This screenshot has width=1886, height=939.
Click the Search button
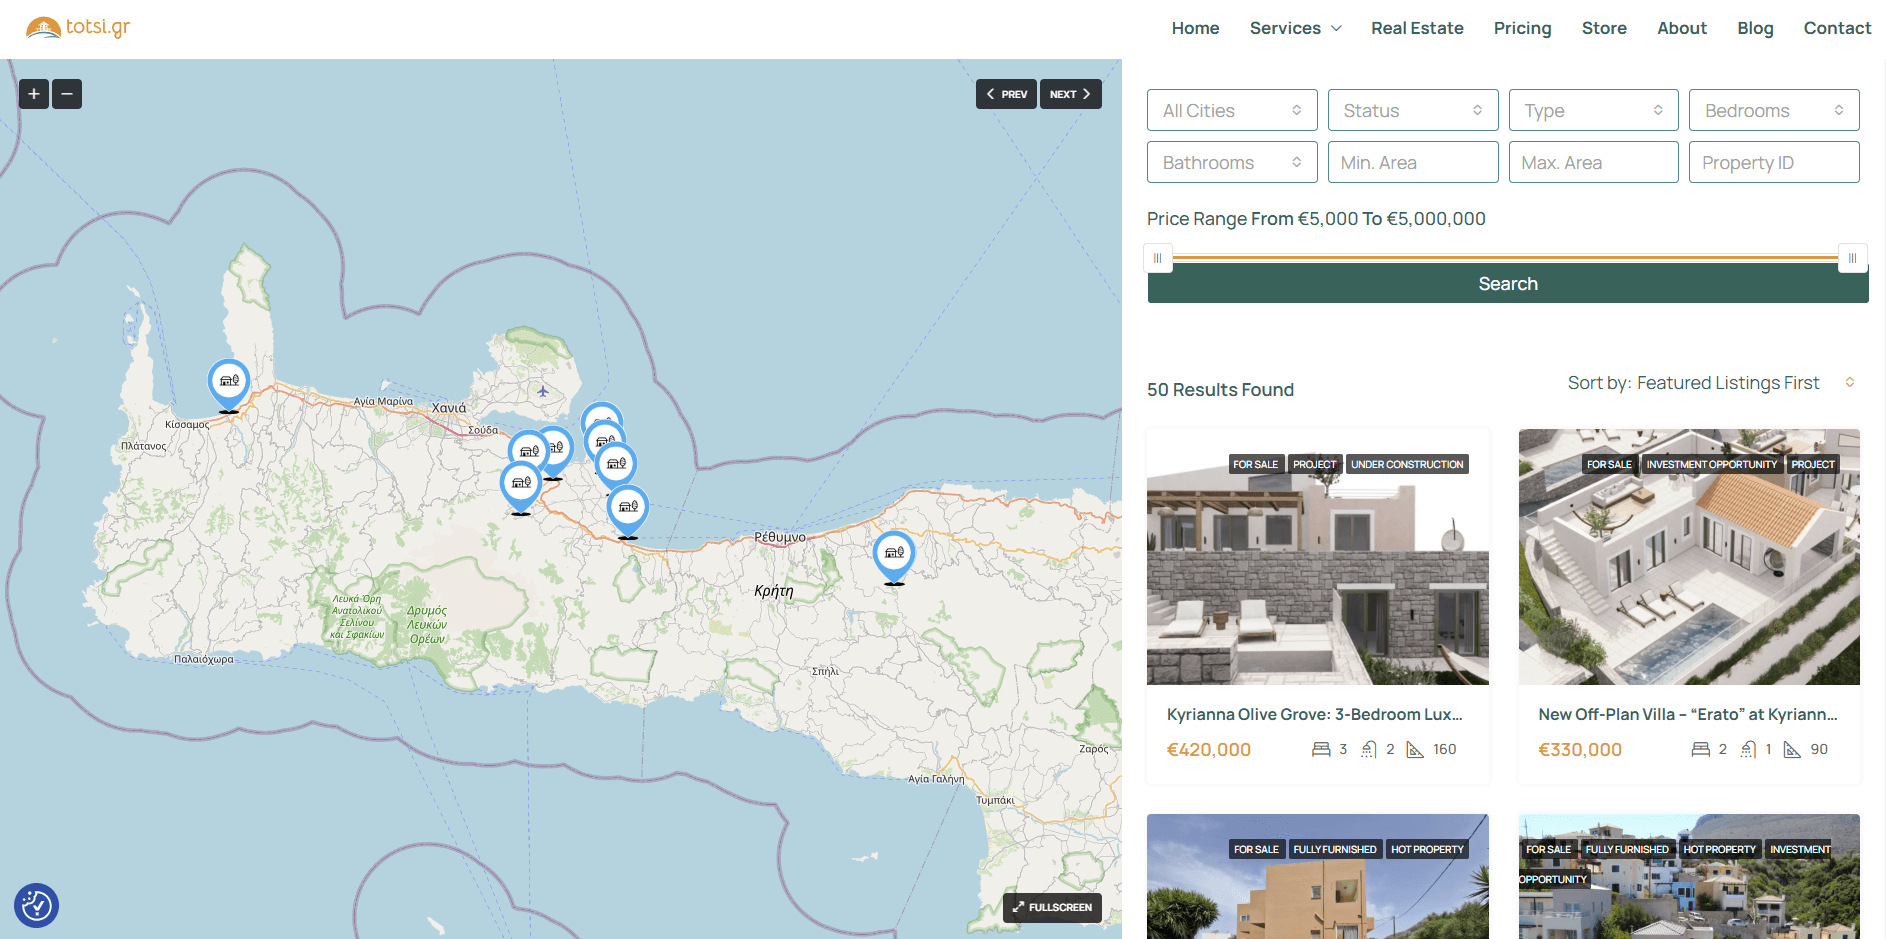point(1508,284)
